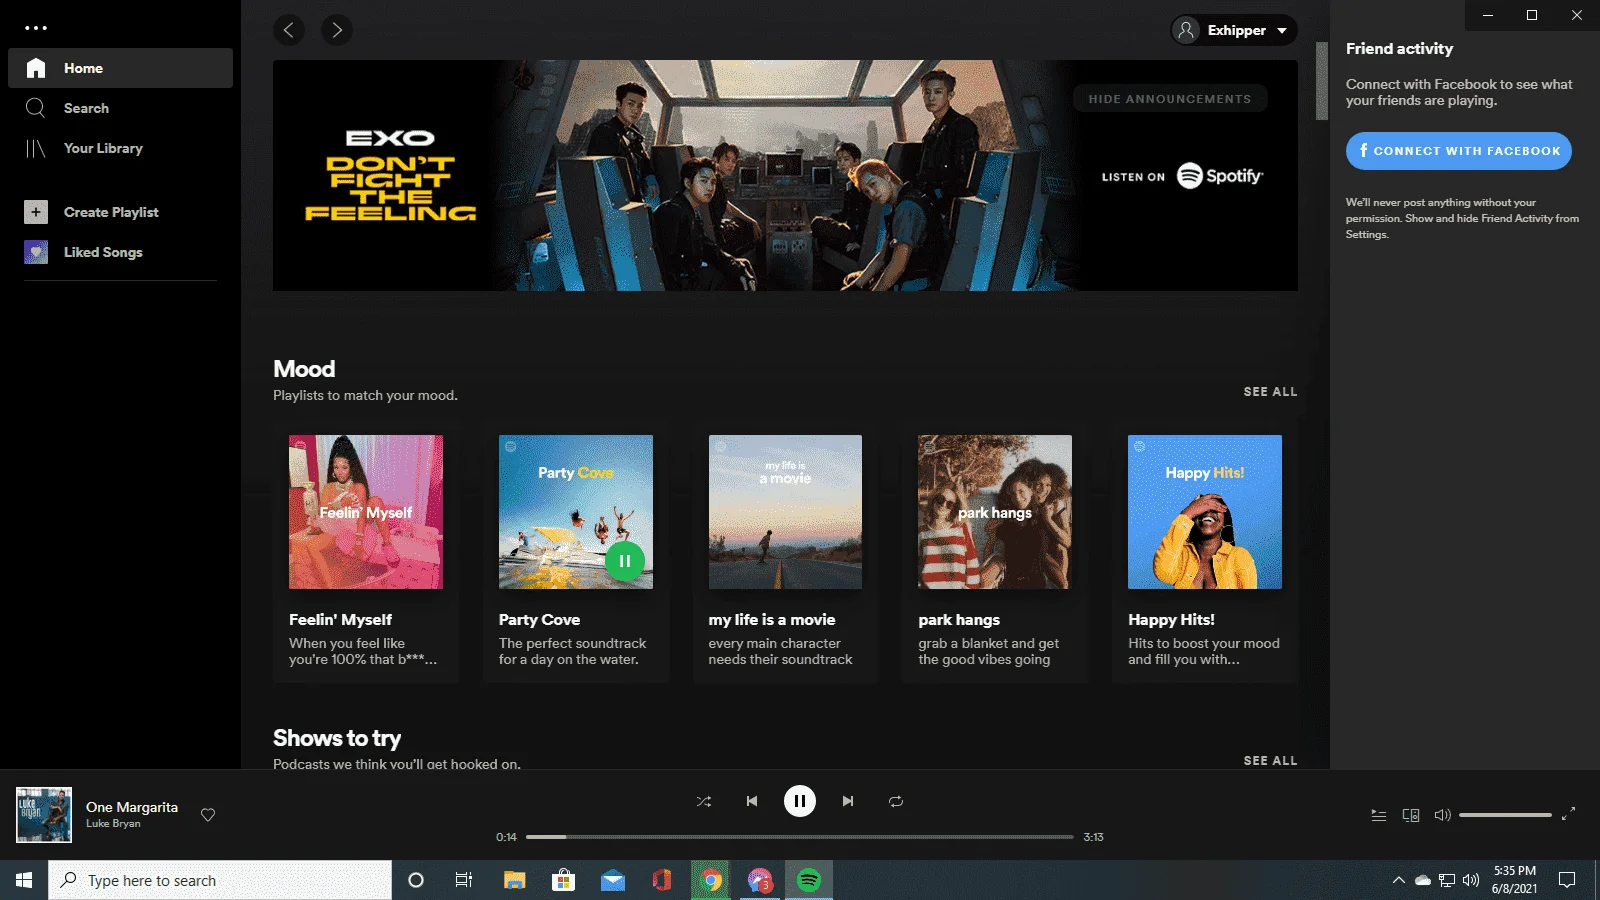Click Create Playlist in the sidebar
The width and height of the screenshot is (1600, 900).
click(111, 212)
